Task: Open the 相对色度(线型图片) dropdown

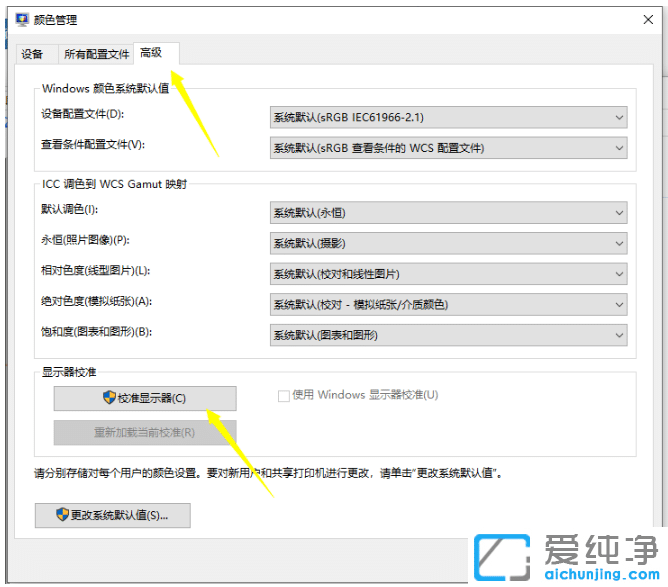Action: (448, 274)
